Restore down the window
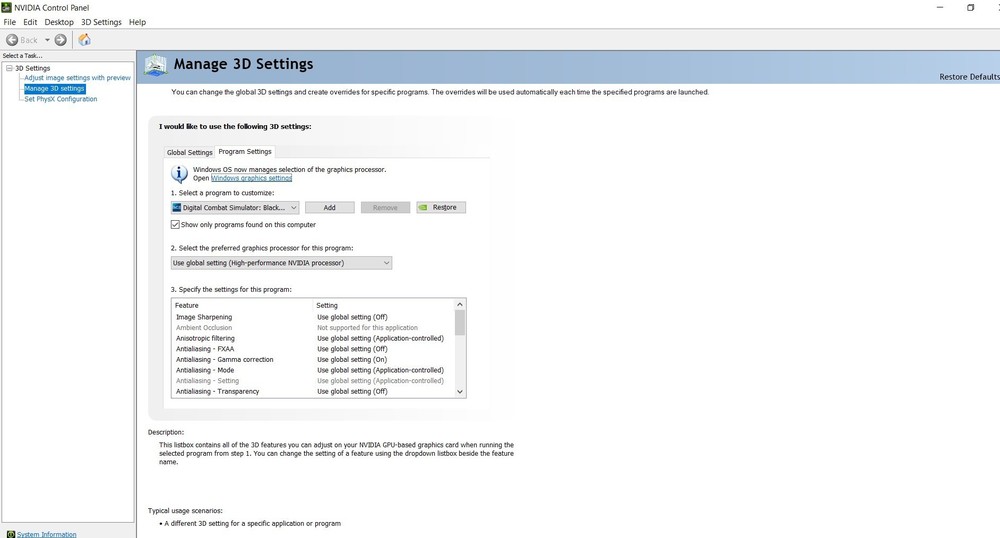The height and width of the screenshot is (538, 1000). pos(971,8)
